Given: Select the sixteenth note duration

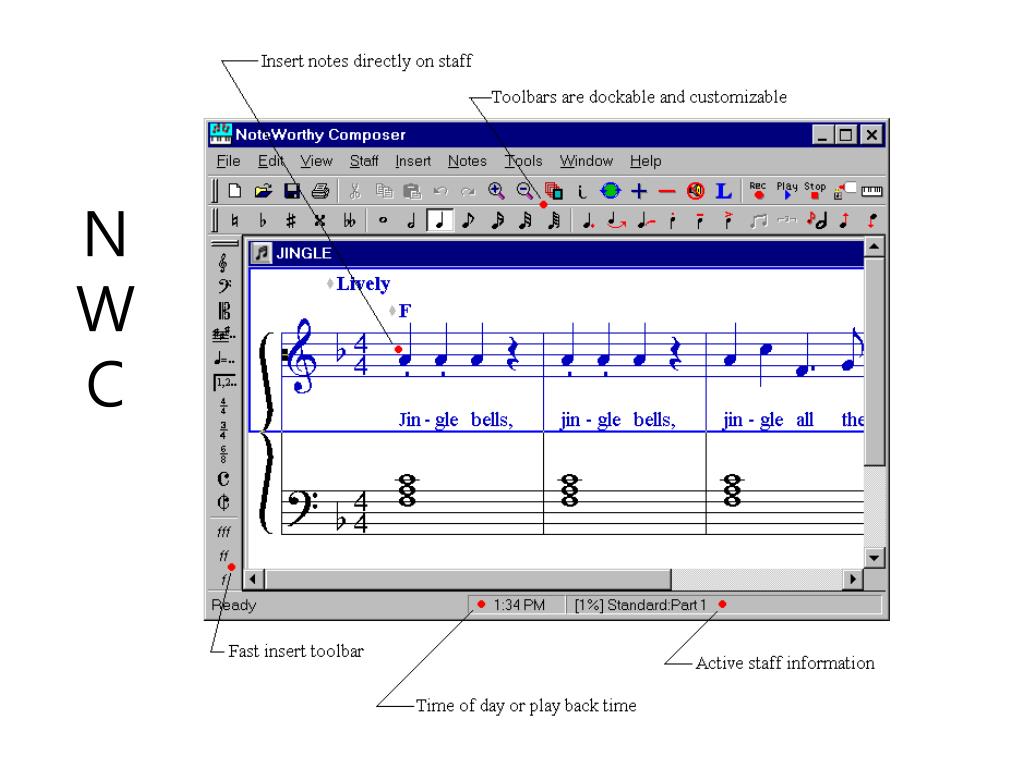Looking at the screenshot, I should pos(497,221).
